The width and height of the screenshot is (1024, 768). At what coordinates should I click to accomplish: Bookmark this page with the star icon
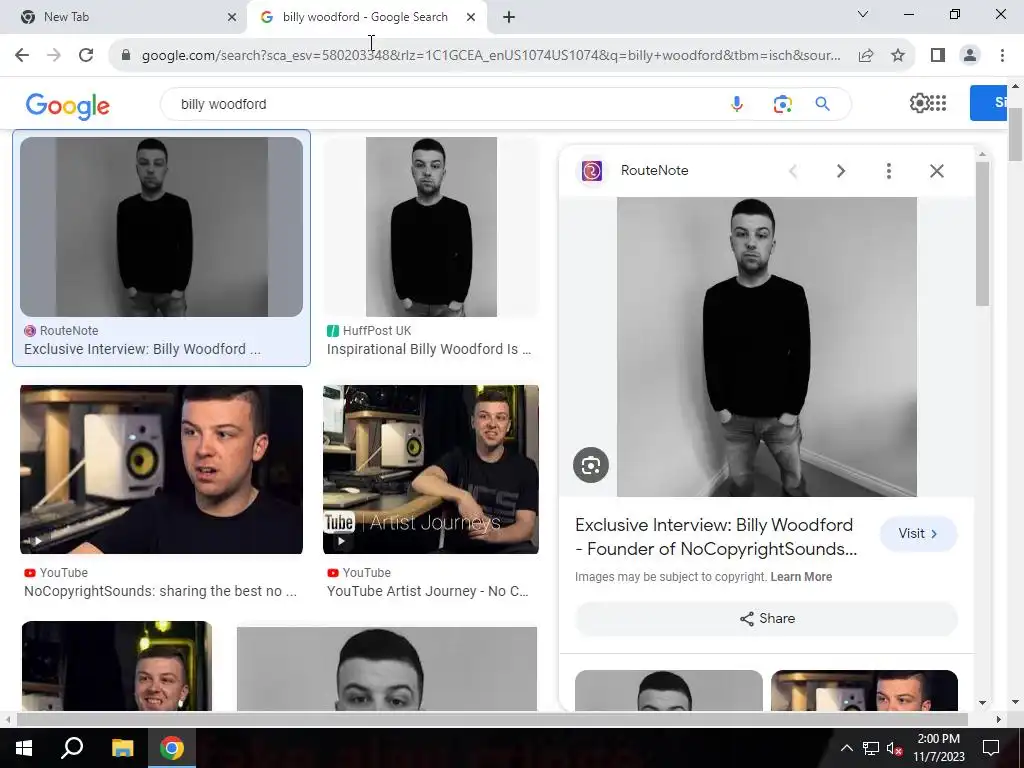point(898,56)
